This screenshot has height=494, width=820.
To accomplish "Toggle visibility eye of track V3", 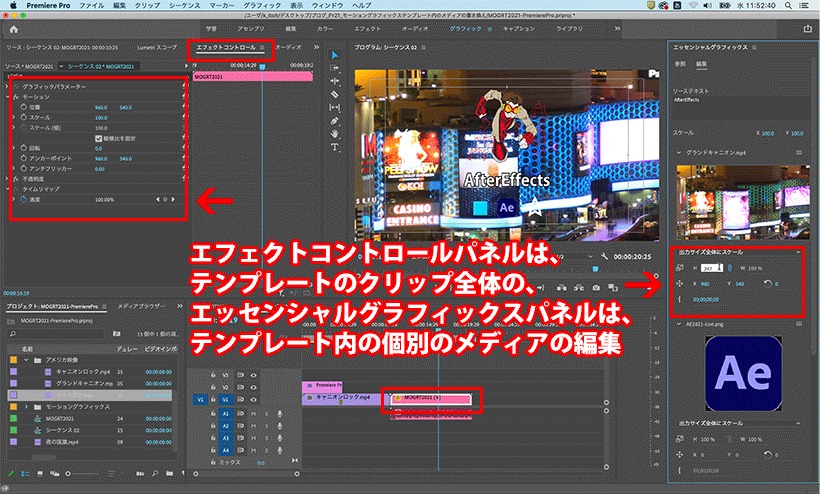I will [x=253, y=375].
